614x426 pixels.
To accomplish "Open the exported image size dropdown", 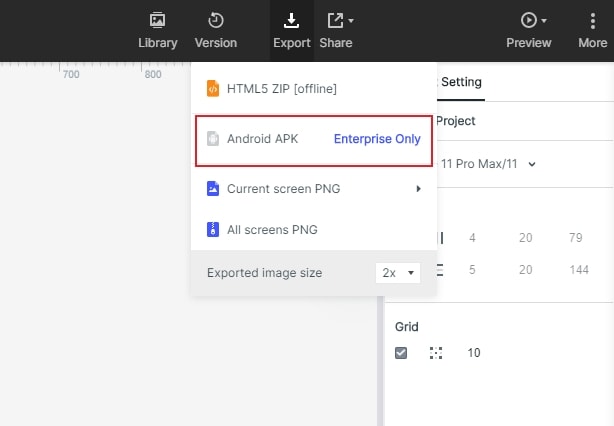I will point(399,272).
